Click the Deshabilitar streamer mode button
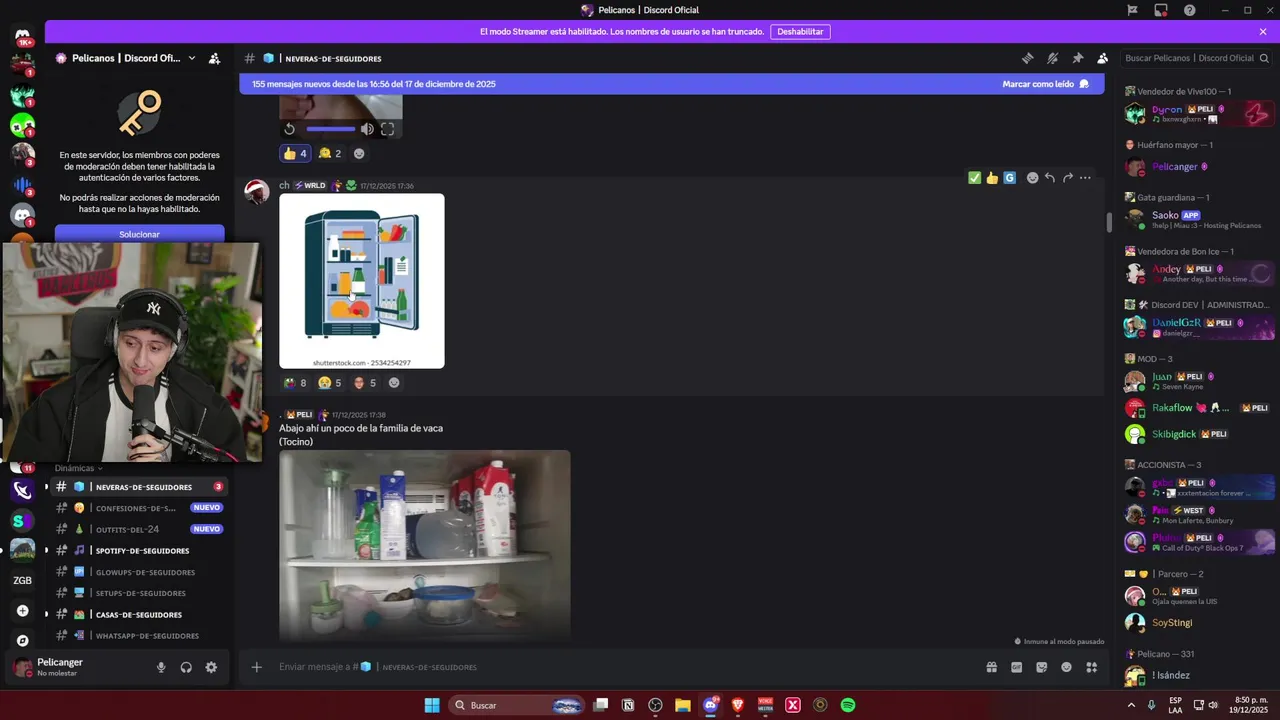Screen dimensions: 1280x720 pyautogui.click(x=800, y=32)
